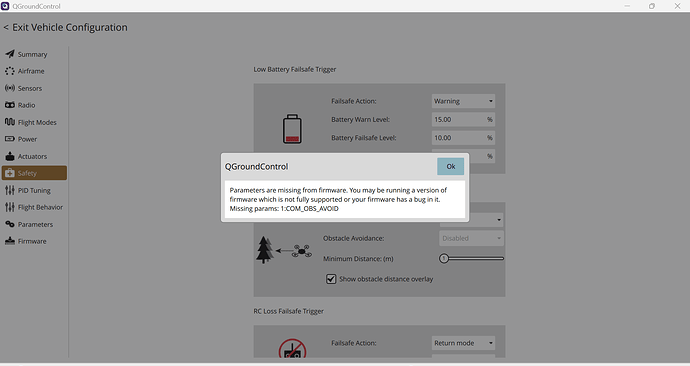Click the Parameters gears icon
Image resolution: width=690 pixels, height=366 pixels.
click(10, 224)
